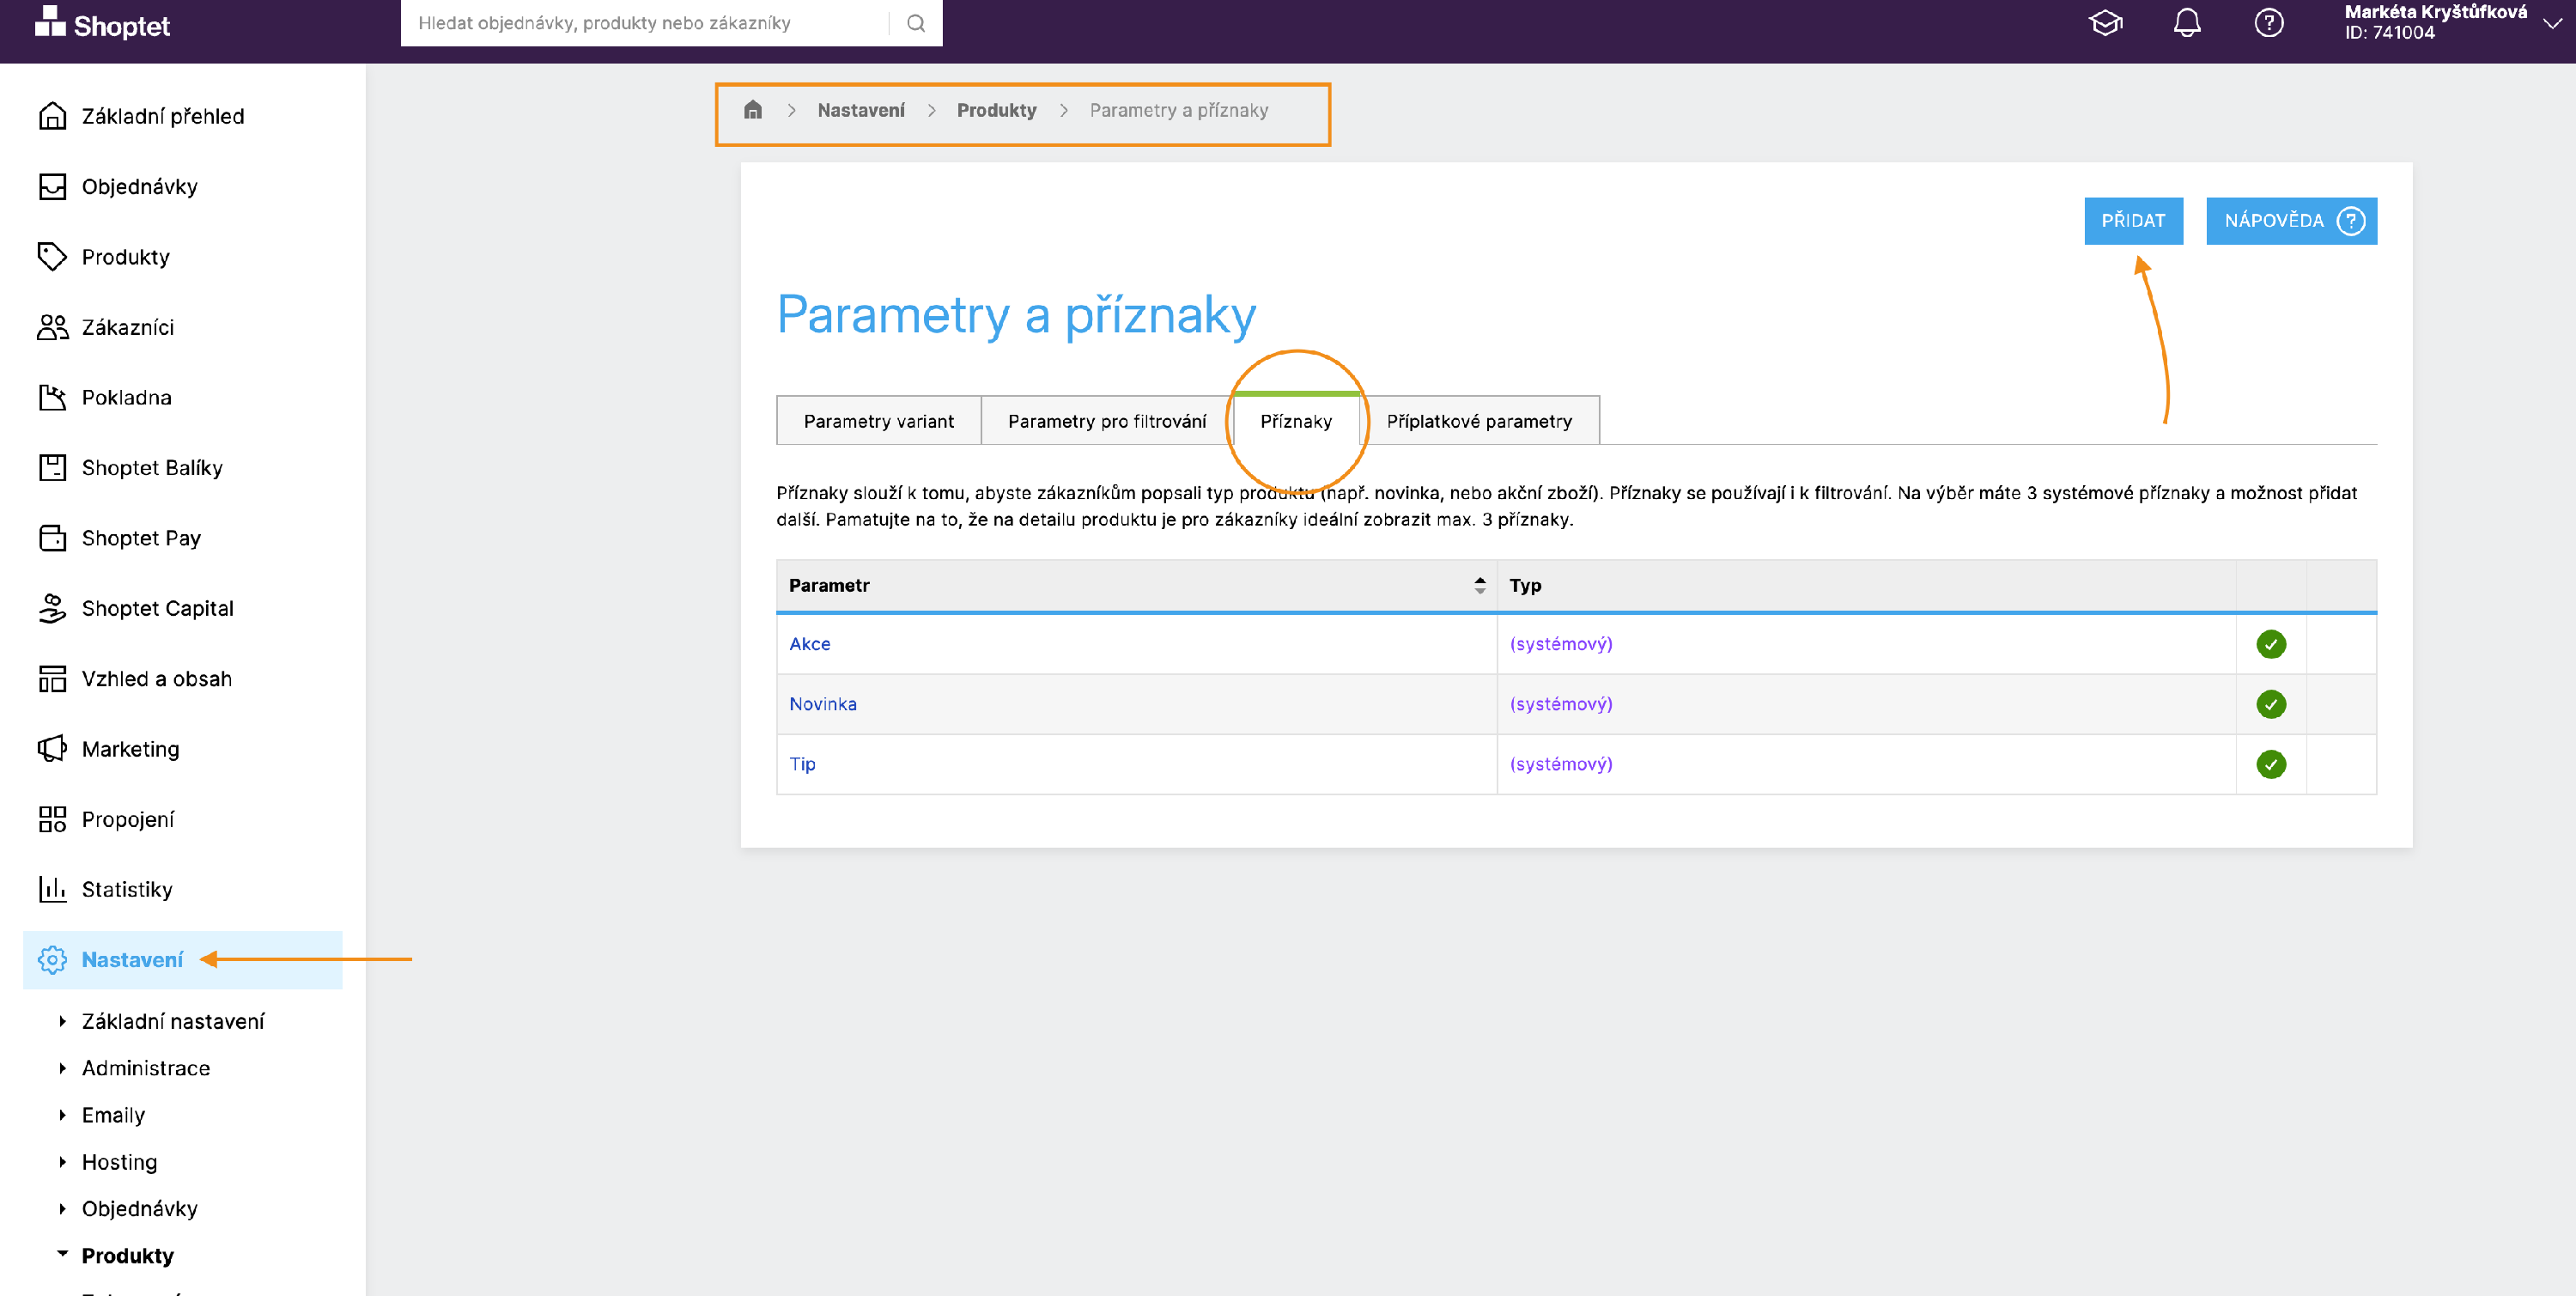
Task: Open Marketing section in sidebar
Action: point(130,750)
